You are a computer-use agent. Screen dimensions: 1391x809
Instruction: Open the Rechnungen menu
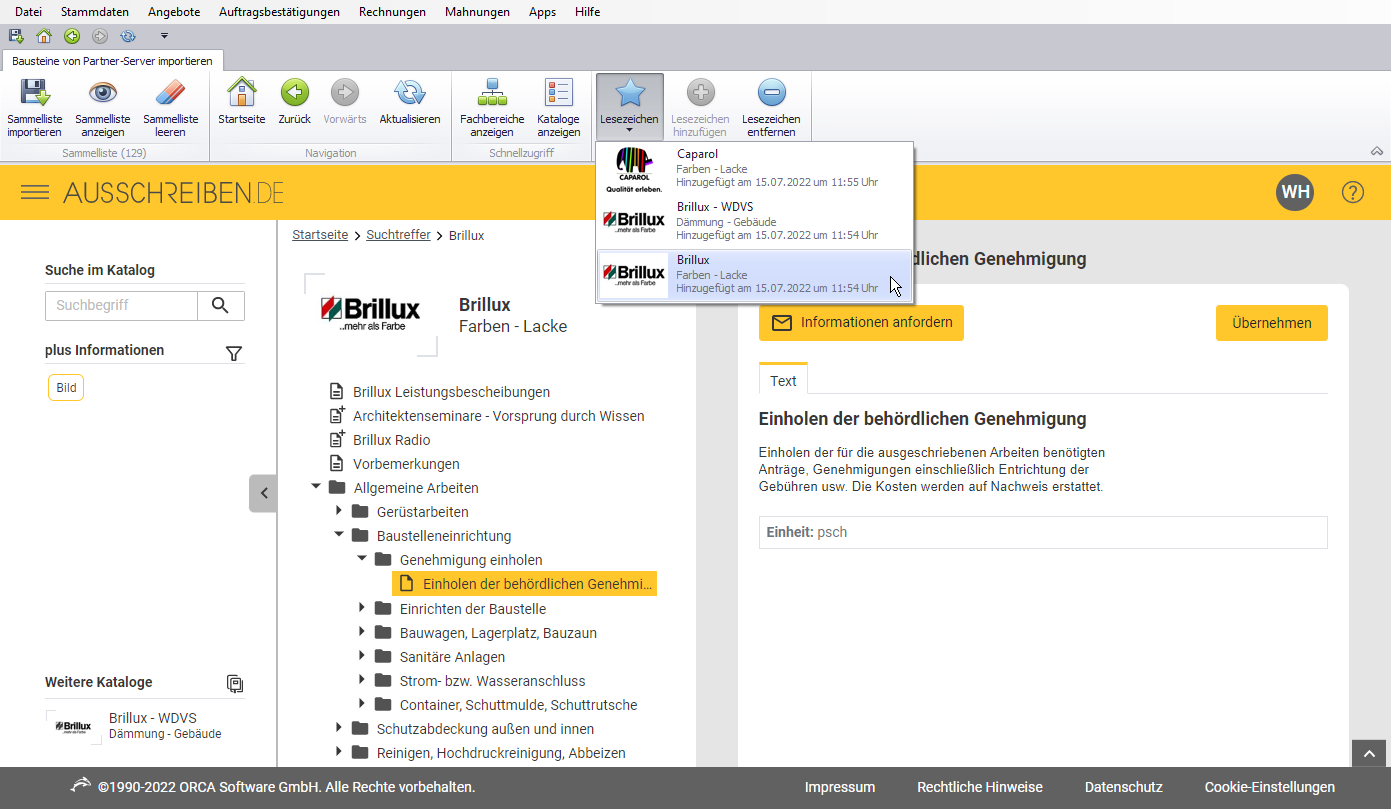point(392,12)
